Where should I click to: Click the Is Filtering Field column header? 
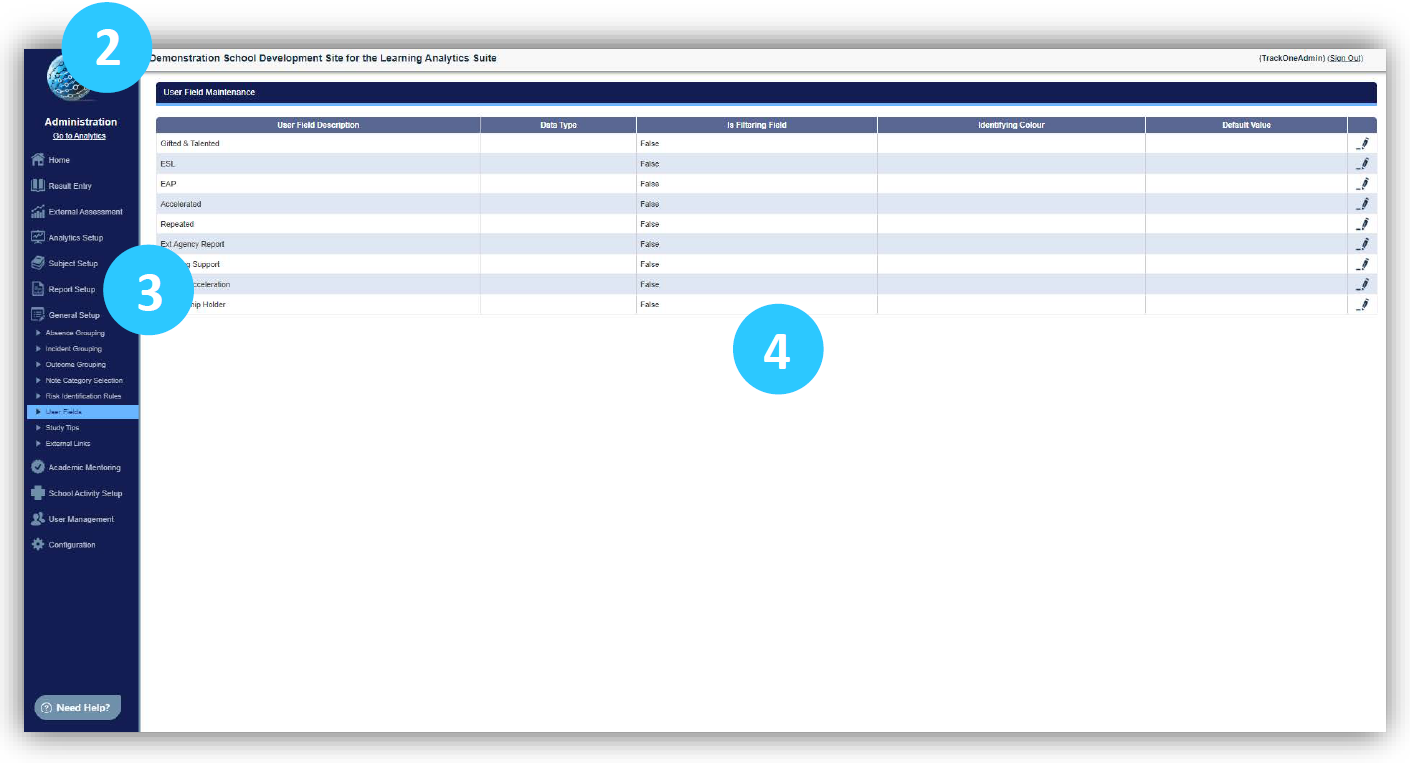tap(757, 125)
